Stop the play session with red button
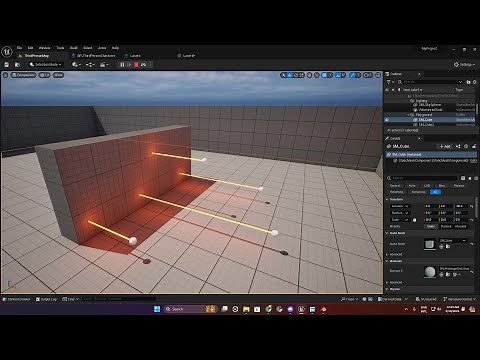 click(x=136, y=65)
